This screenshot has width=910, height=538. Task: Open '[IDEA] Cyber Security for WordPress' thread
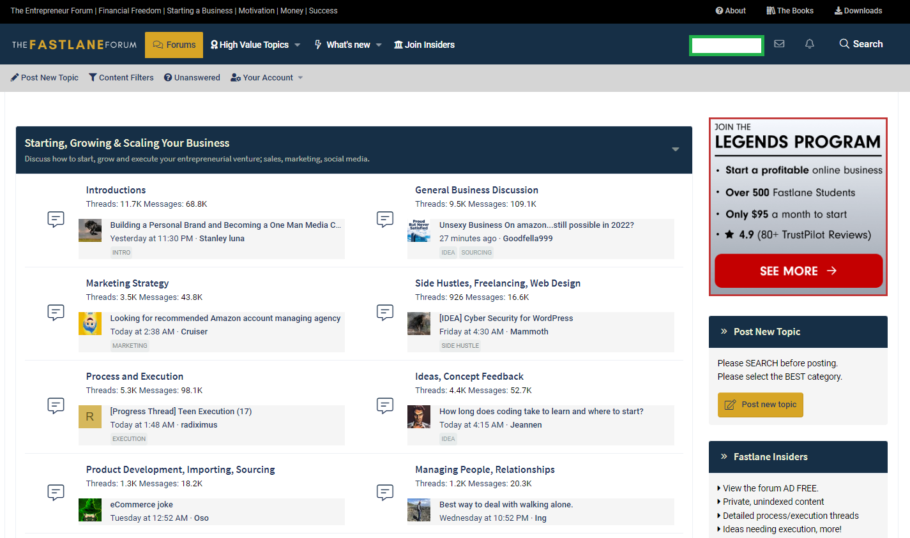pyautogui.click(x=506, y=318)
